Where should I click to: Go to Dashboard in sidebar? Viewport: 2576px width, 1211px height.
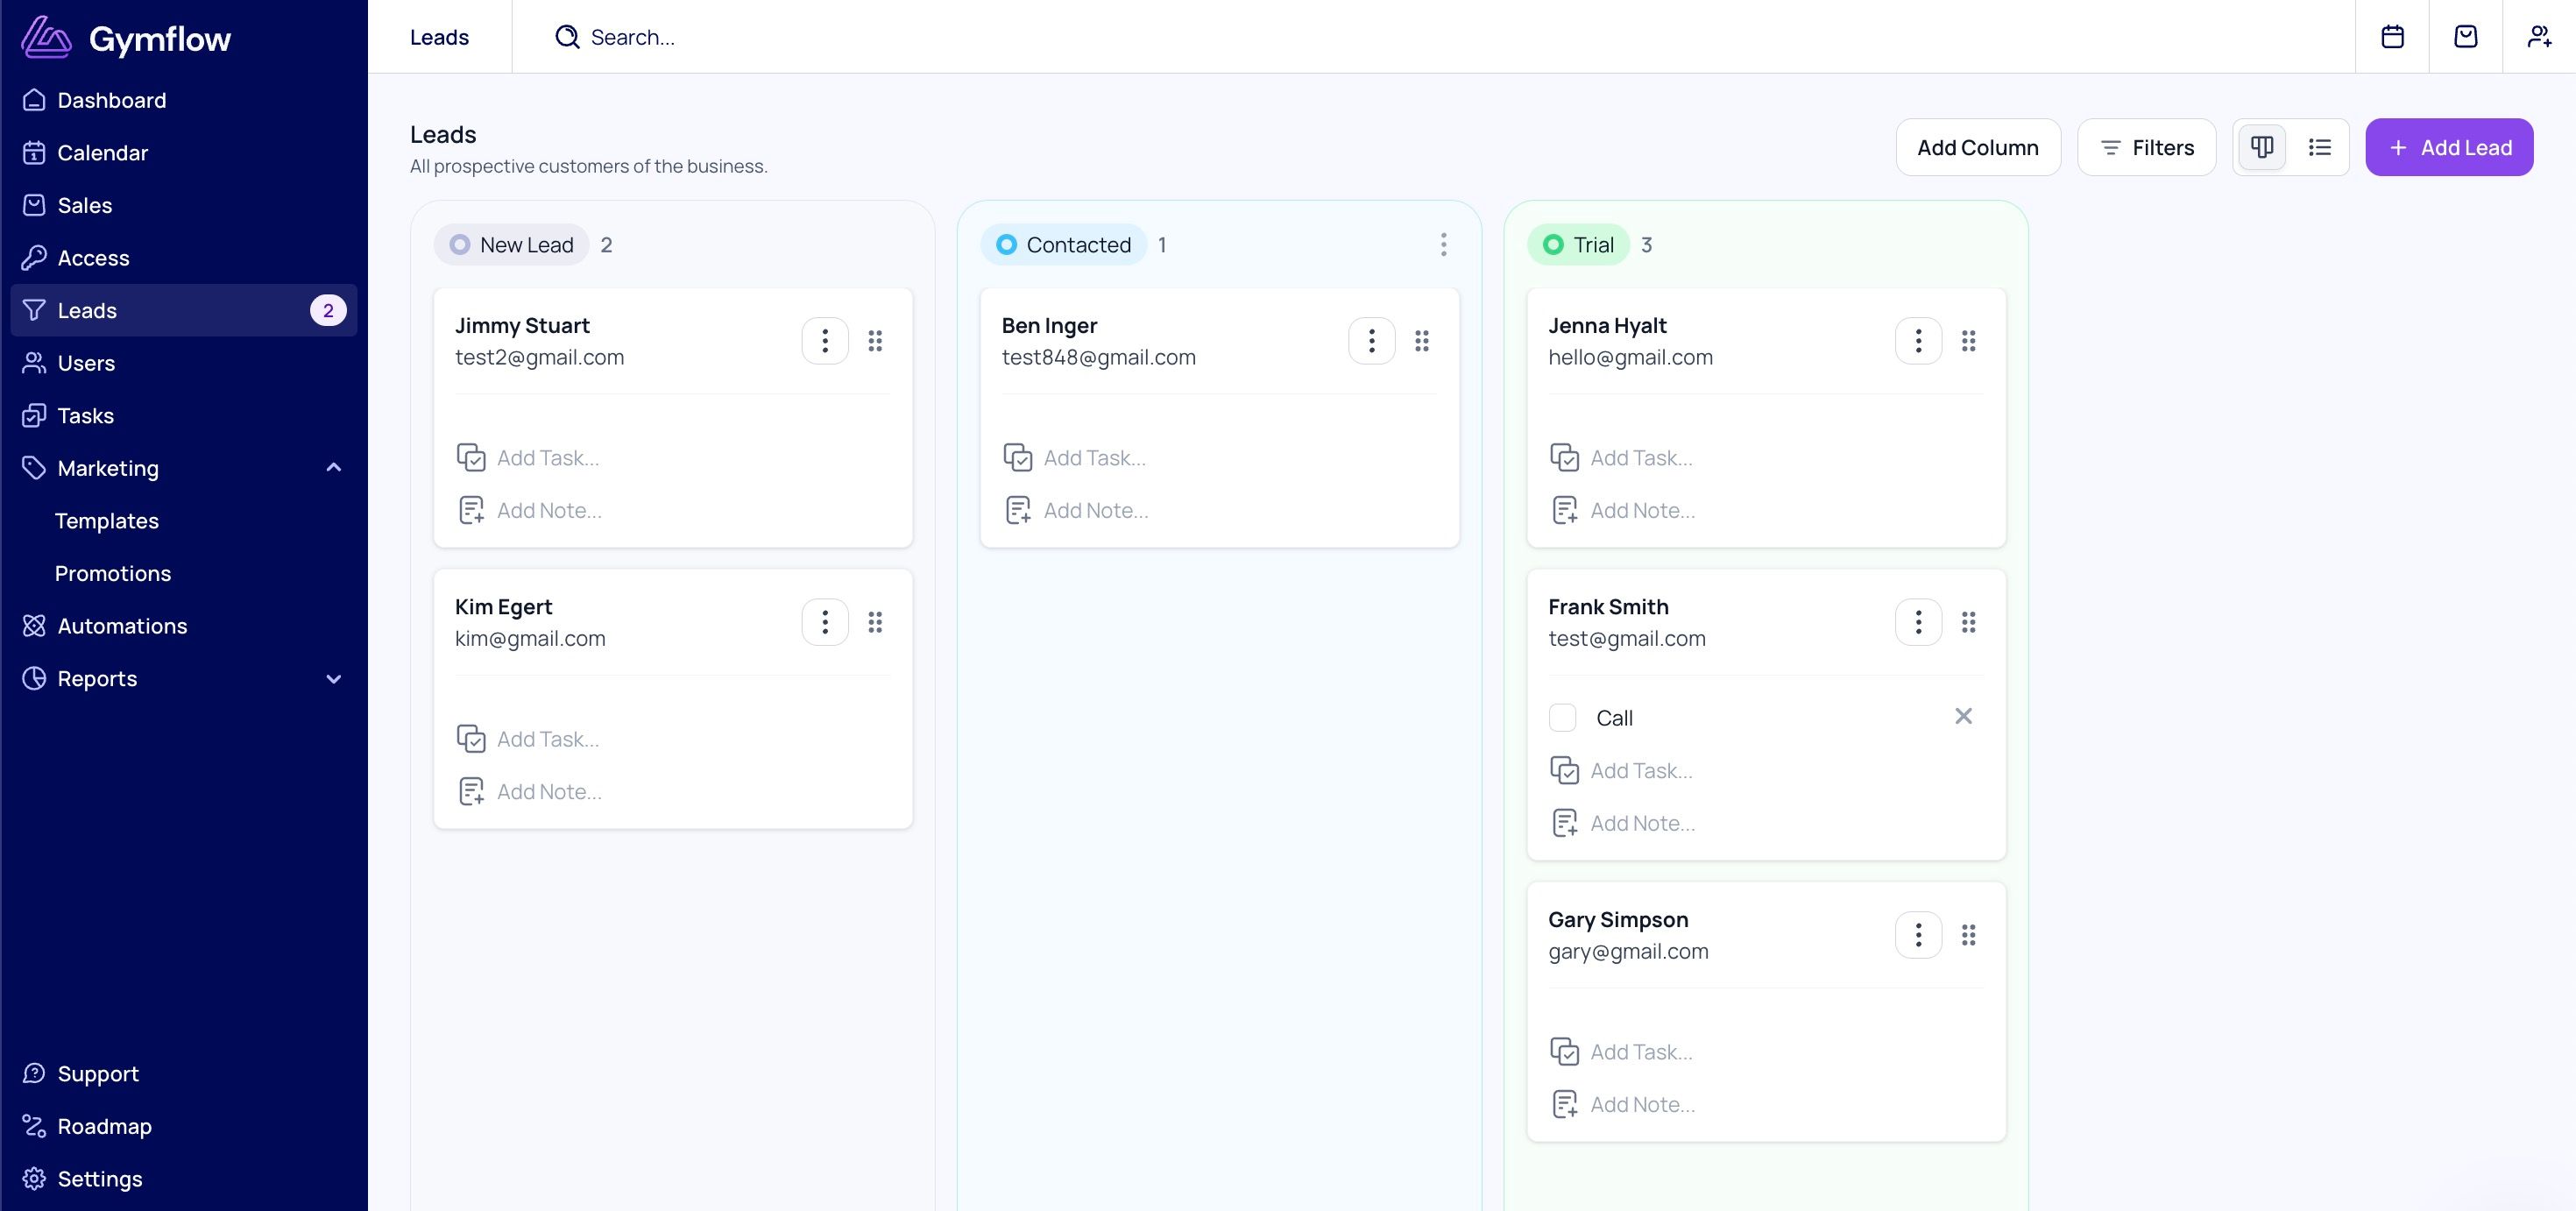click(x=184, y=100)
